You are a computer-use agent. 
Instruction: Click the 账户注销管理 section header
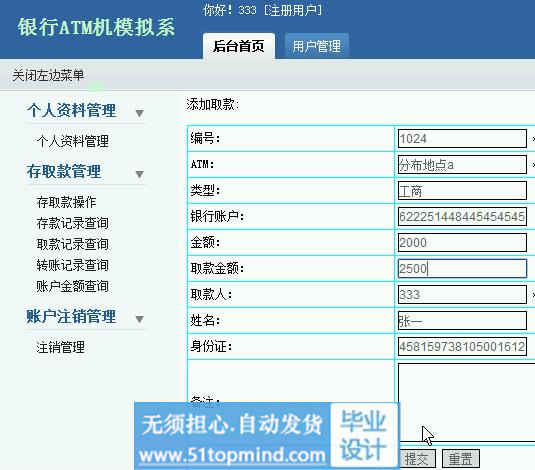[x=71, y=316]
